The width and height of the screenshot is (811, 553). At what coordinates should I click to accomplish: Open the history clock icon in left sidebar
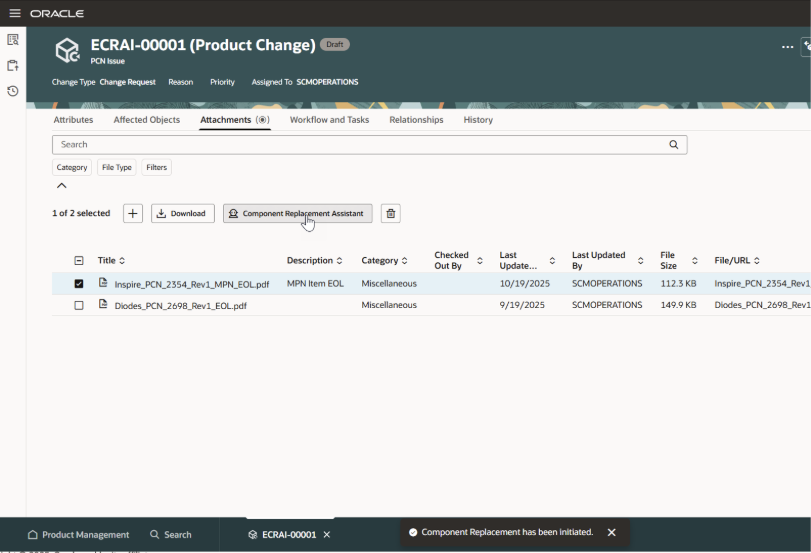[13, 91]
